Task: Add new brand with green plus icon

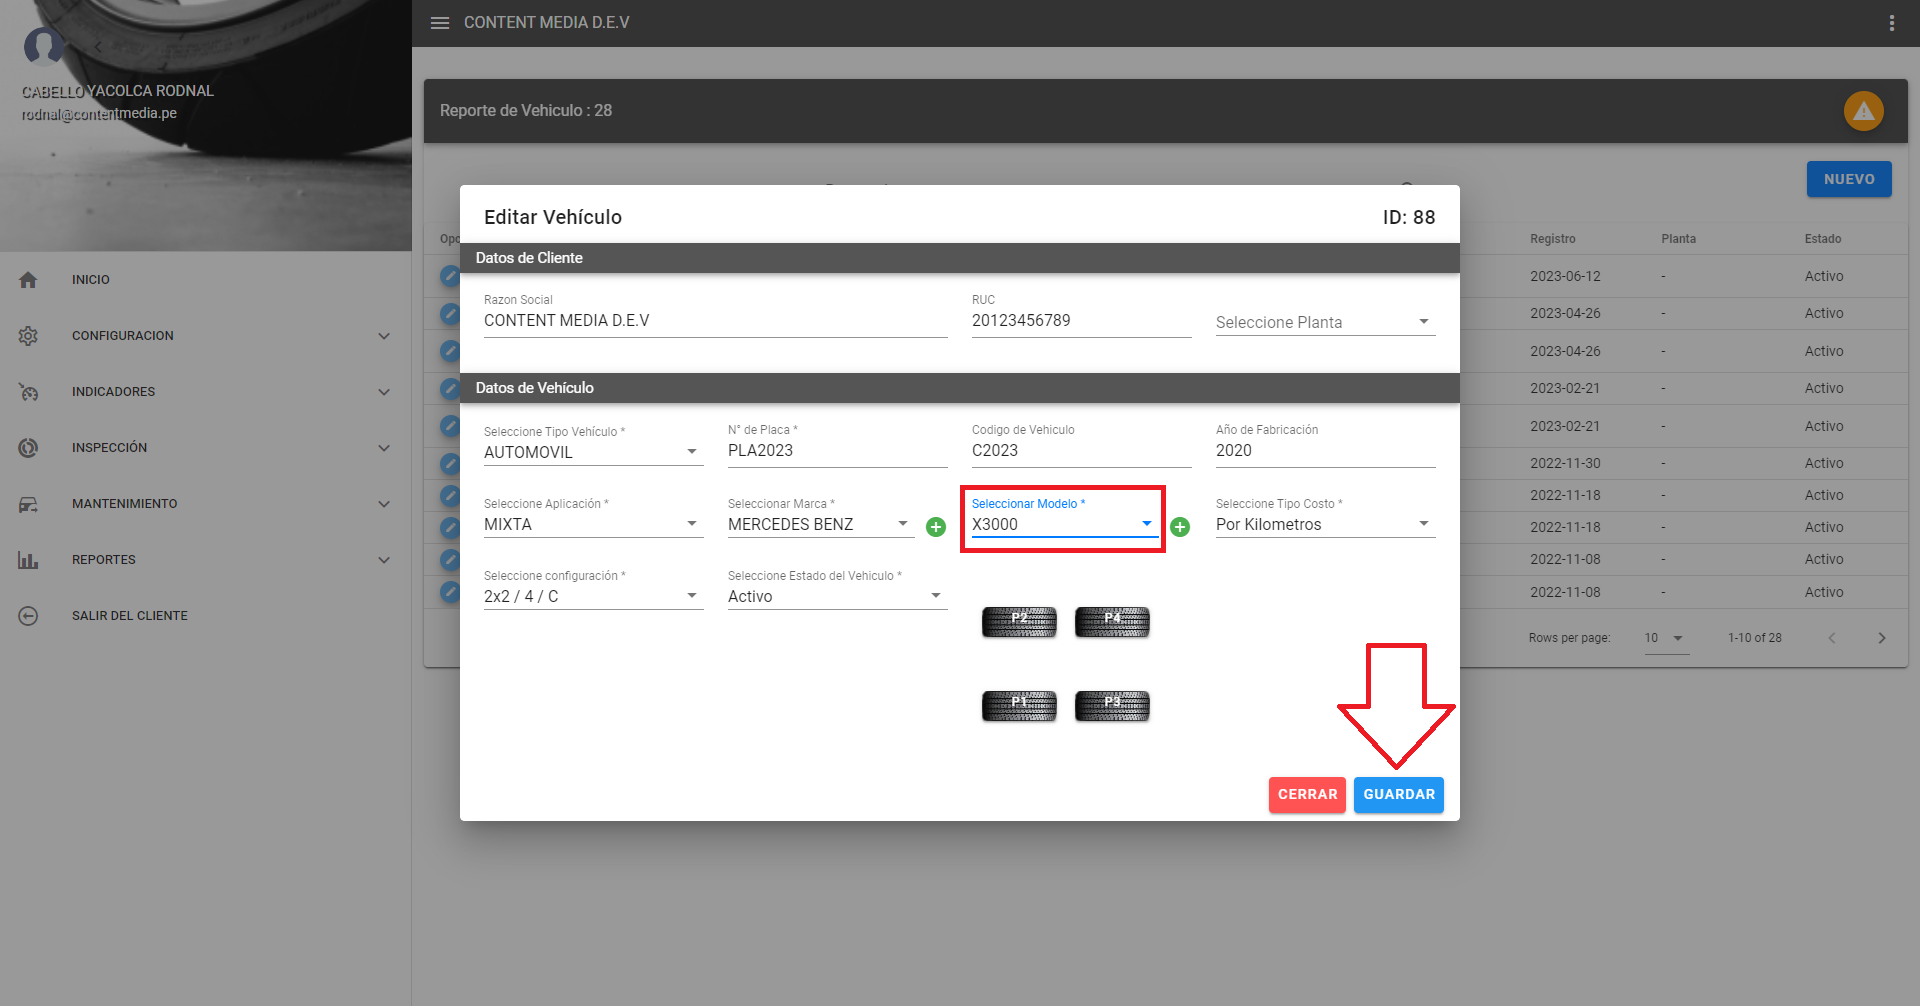Action: [x=936, y=527]
